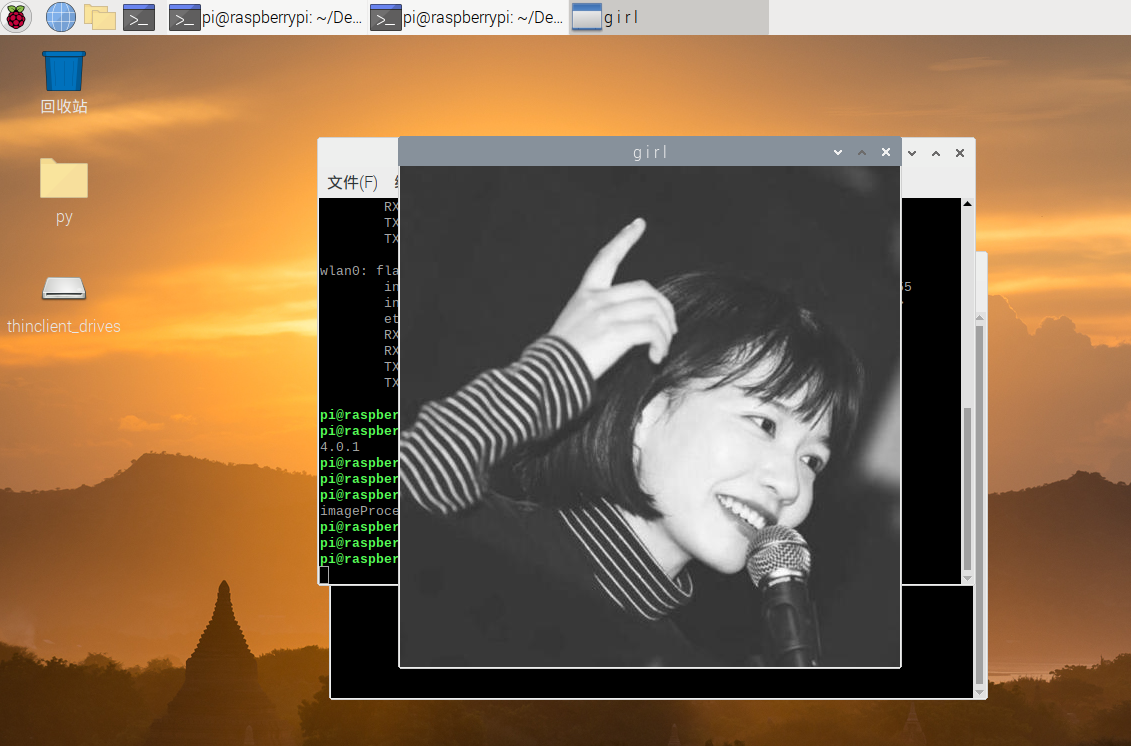The image size is (1131, 746).
Task: Open the Raspberry Pi main menu
Action: pyautogui.click(x=16, y=17)
